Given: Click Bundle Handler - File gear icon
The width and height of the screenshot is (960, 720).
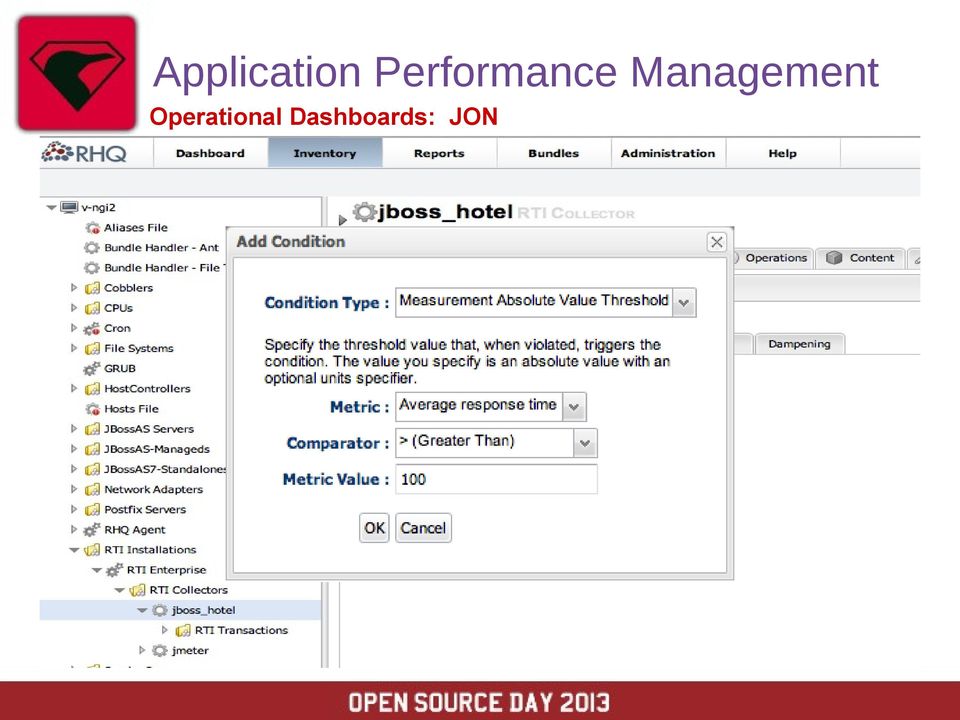Looking at the screenshot, I should click(x=92, y=268).
